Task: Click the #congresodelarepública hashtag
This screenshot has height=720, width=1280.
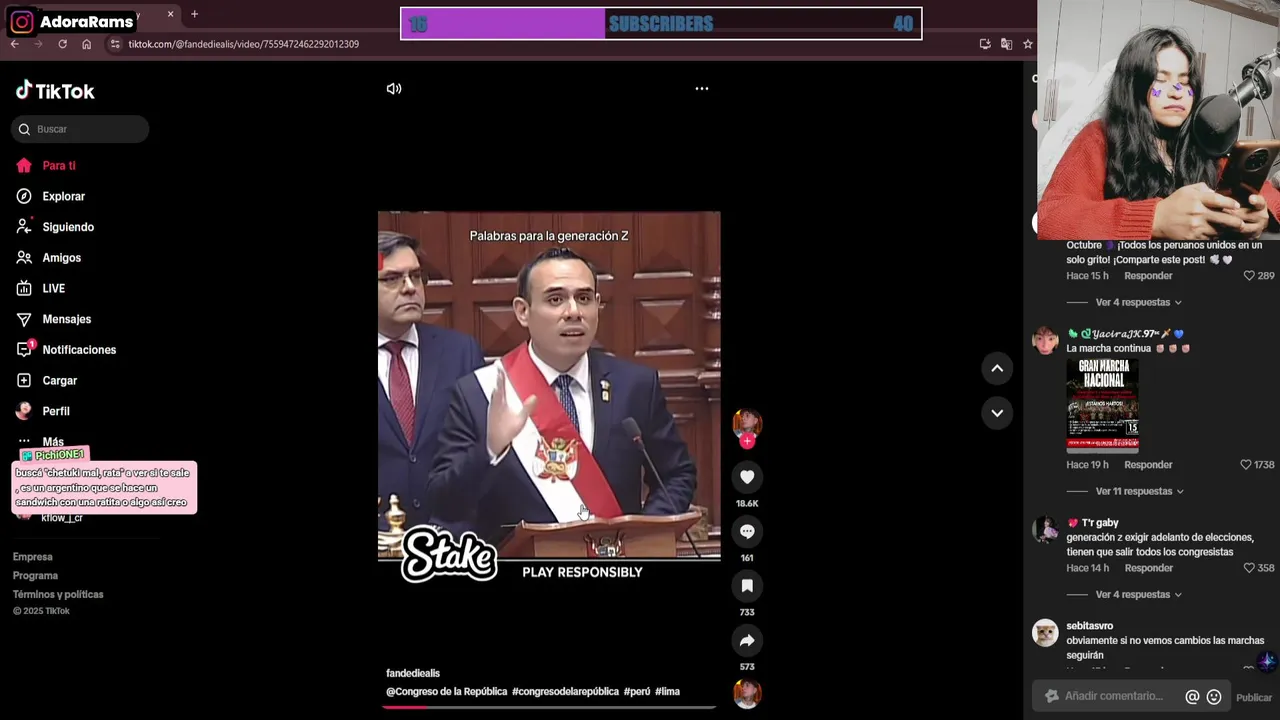Action: click(565, 691)
